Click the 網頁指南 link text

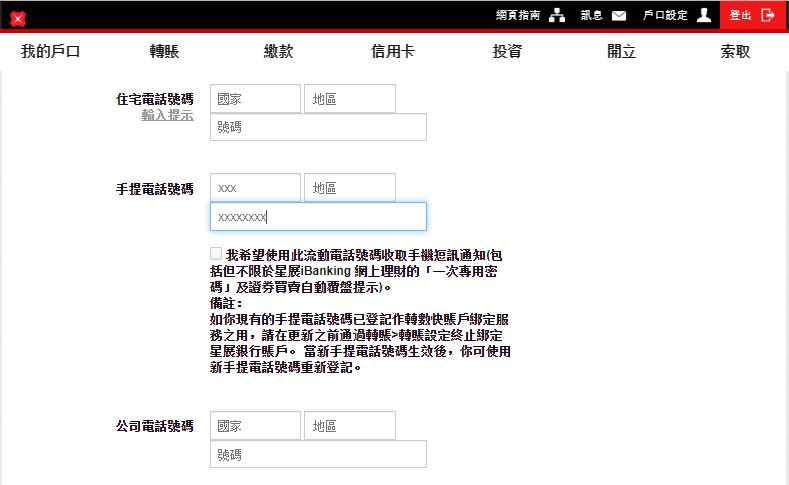point(517,15)
